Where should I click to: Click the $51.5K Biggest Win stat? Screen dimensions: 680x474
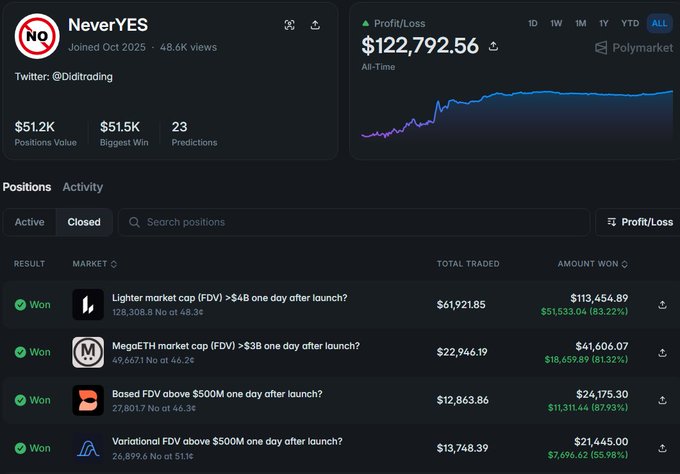click(124, 133)
